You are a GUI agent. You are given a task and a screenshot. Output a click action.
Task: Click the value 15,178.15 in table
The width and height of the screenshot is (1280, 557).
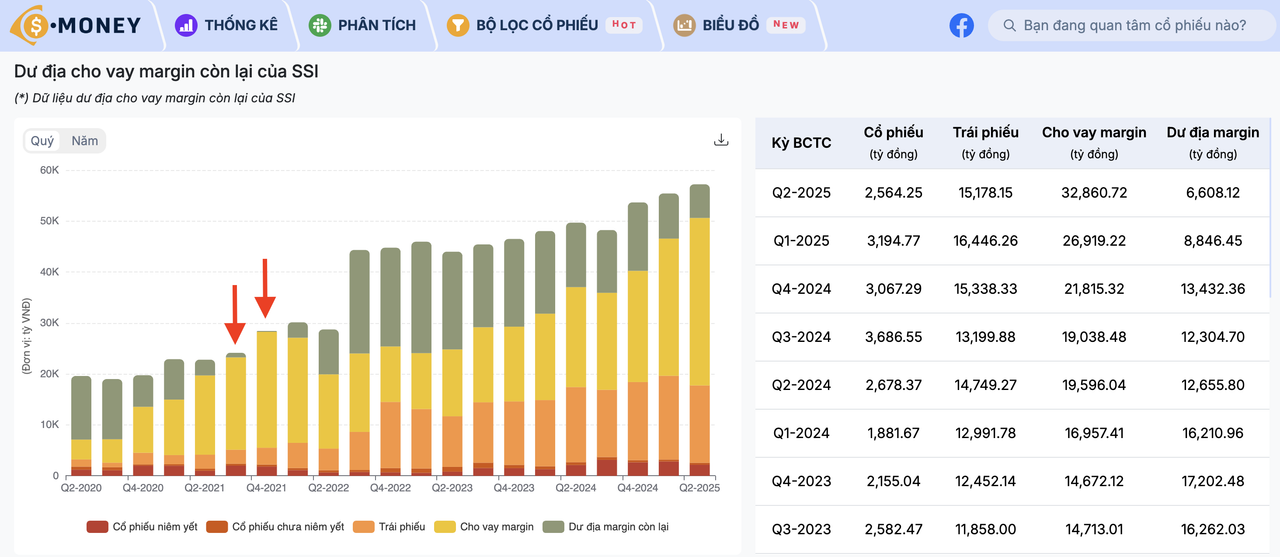point(985,193)
